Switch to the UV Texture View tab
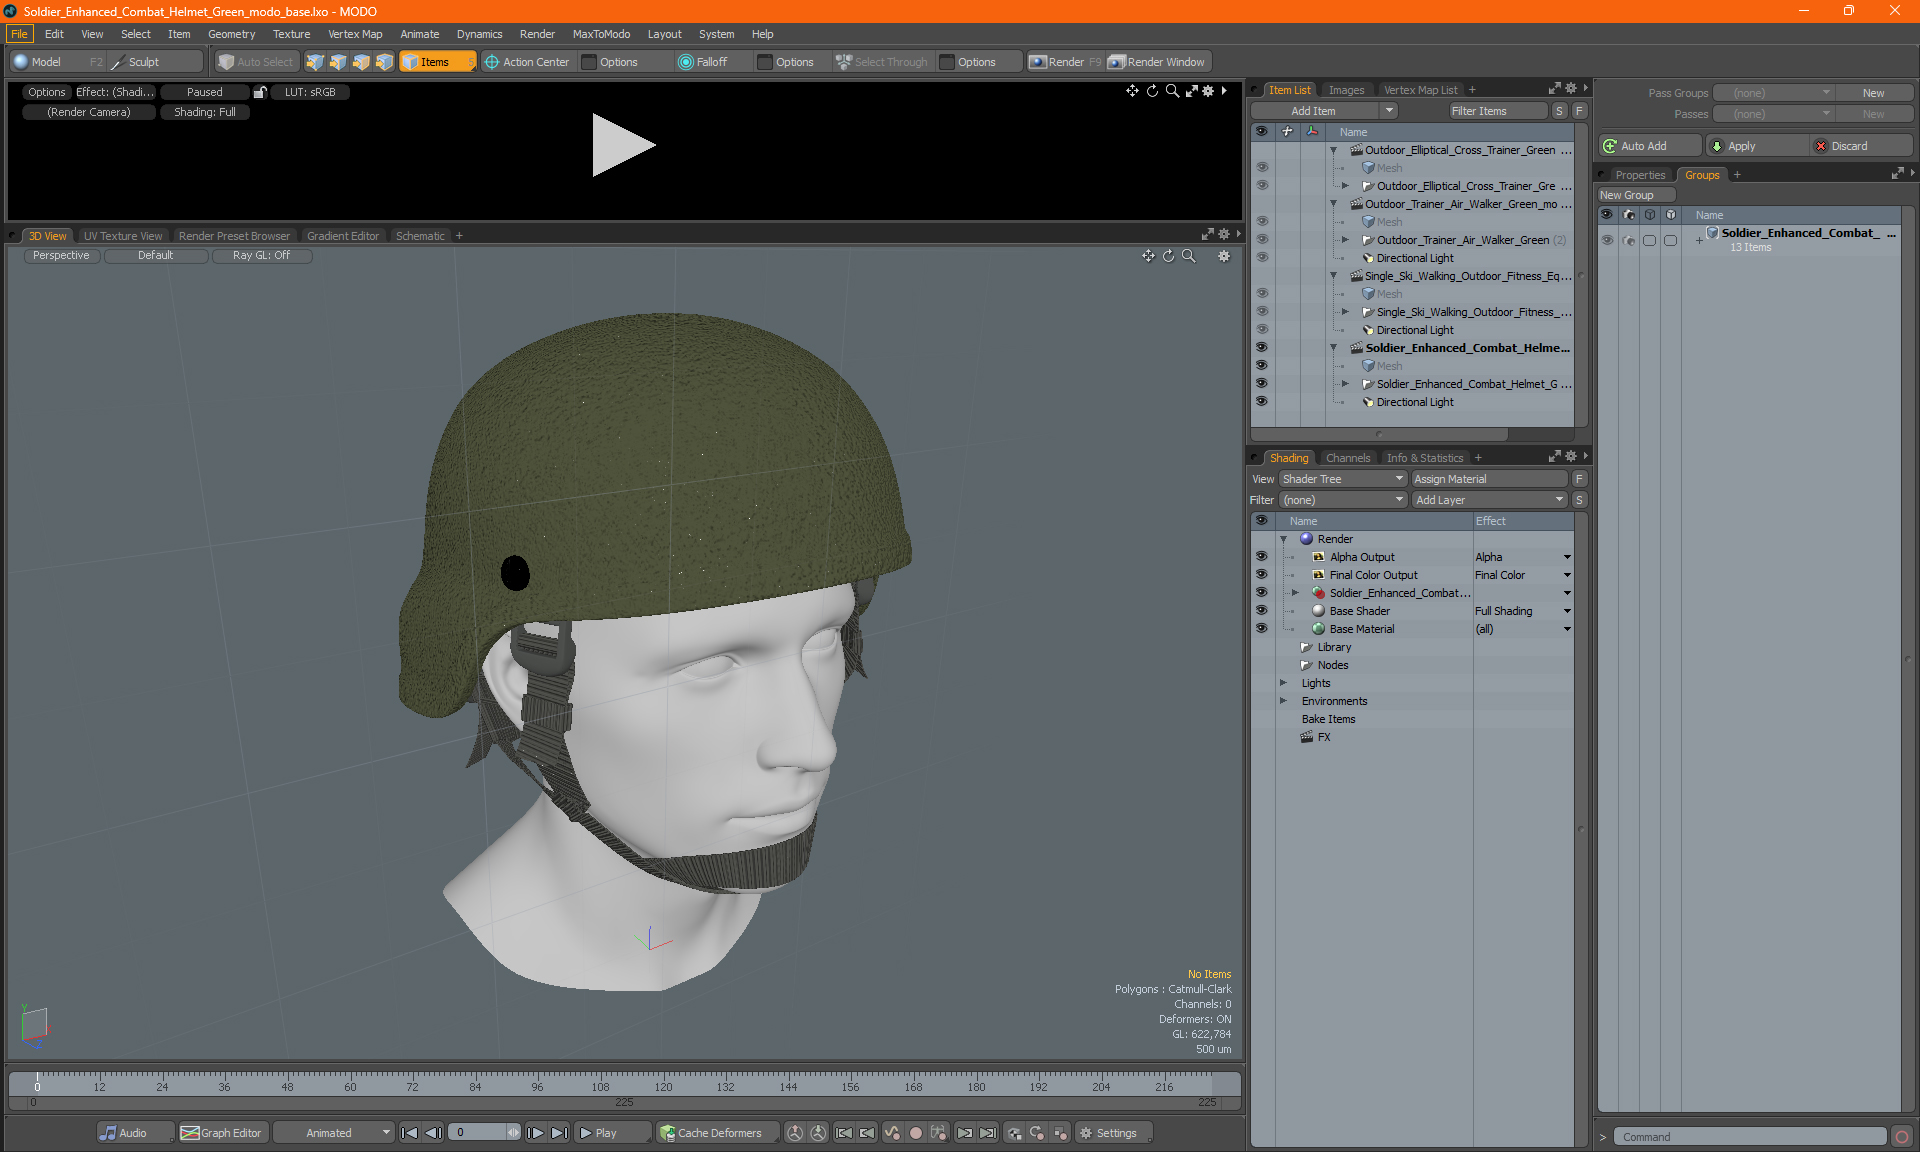 click(122, 235)
